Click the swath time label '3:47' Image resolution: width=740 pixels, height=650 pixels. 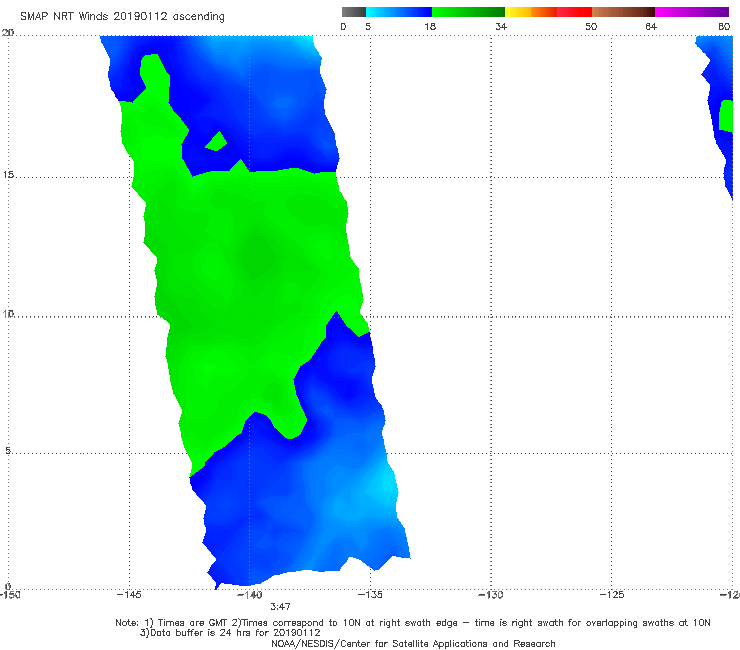280,607
